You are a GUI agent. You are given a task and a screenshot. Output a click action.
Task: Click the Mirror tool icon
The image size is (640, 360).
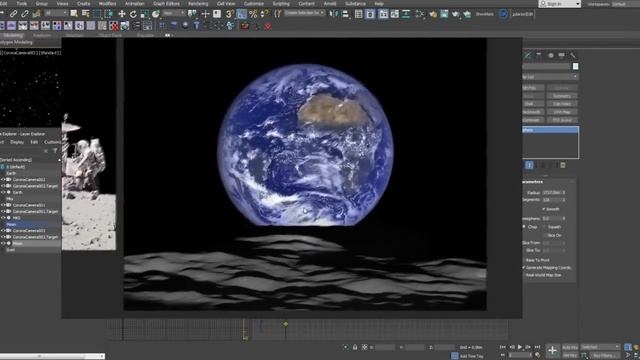334,14
